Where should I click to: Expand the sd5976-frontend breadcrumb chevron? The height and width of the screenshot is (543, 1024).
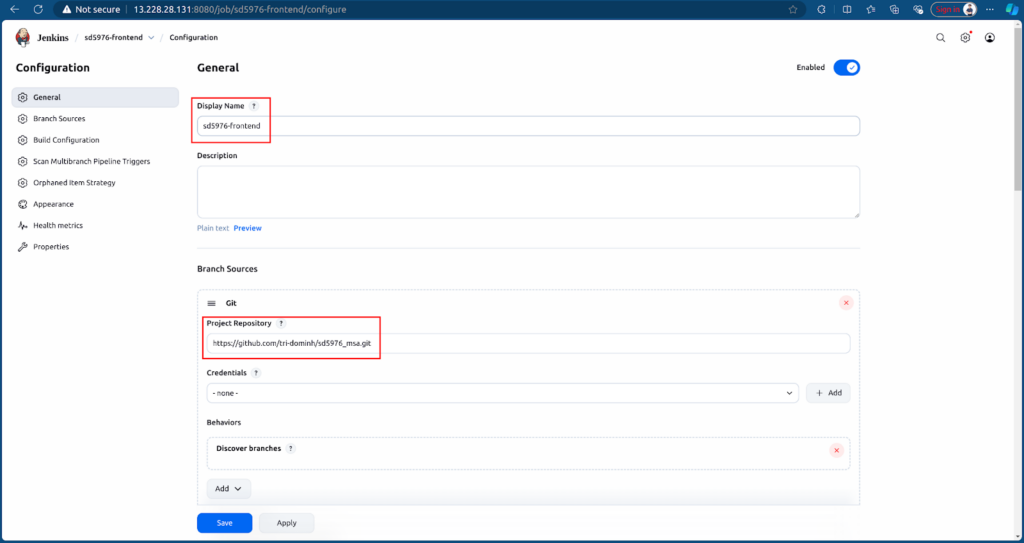point(151,38)
